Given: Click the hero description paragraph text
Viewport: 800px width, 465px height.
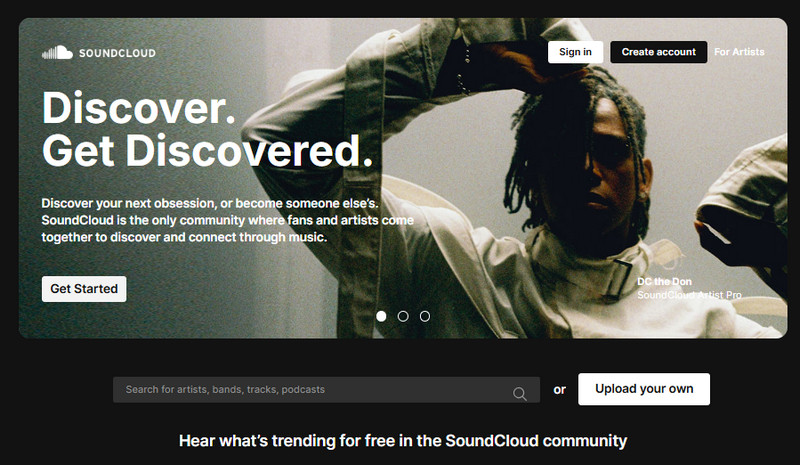Looking at the screenshot, I should click(228, 221).
